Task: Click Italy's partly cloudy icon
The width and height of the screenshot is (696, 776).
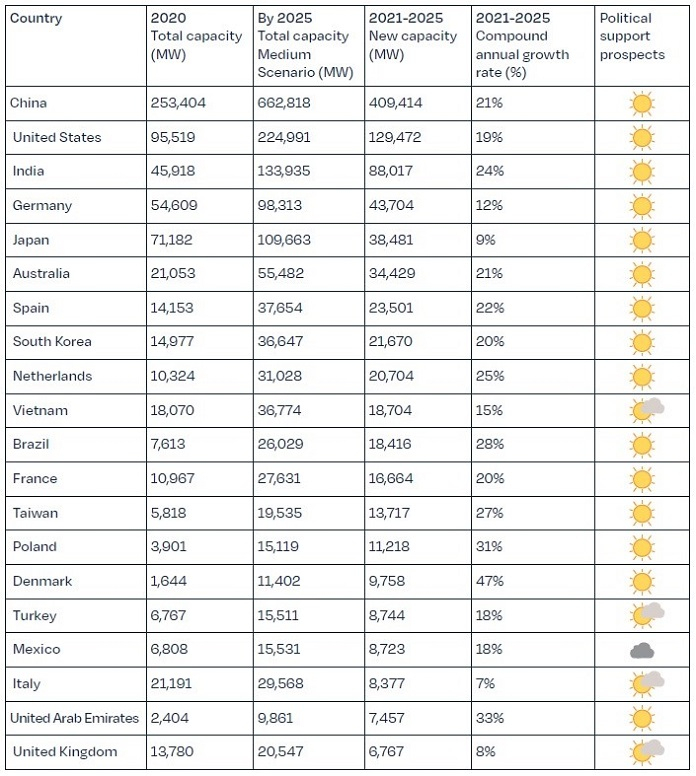Action: [646, 683]
